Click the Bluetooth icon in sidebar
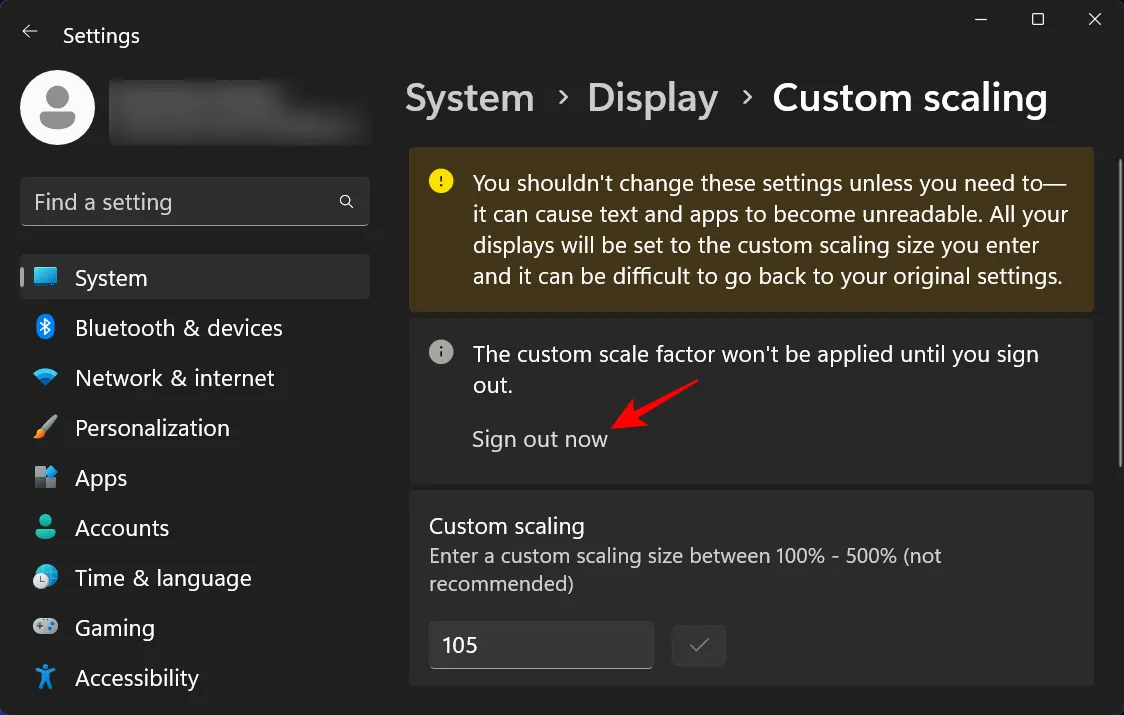The width and height of the screenshot is (1124, 715). tap(46, 327)
